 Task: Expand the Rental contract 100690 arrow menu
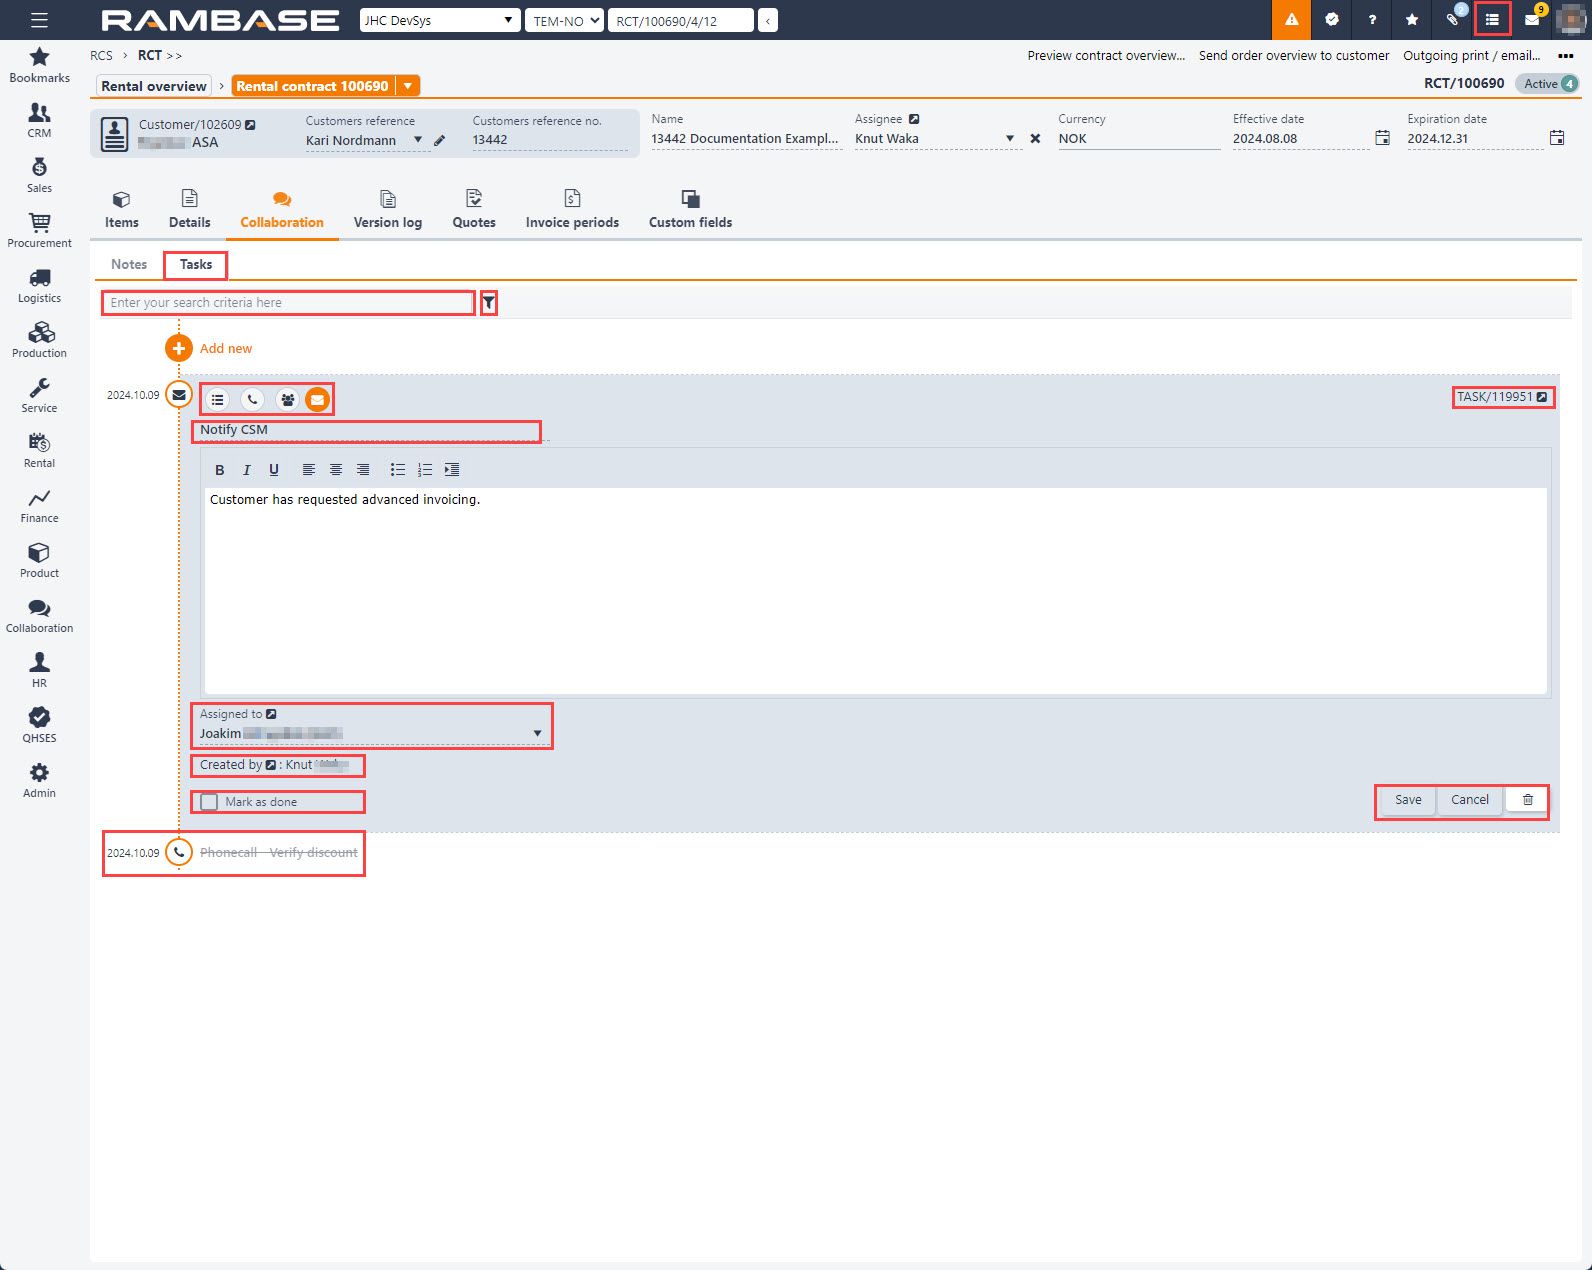click(408, 86)
